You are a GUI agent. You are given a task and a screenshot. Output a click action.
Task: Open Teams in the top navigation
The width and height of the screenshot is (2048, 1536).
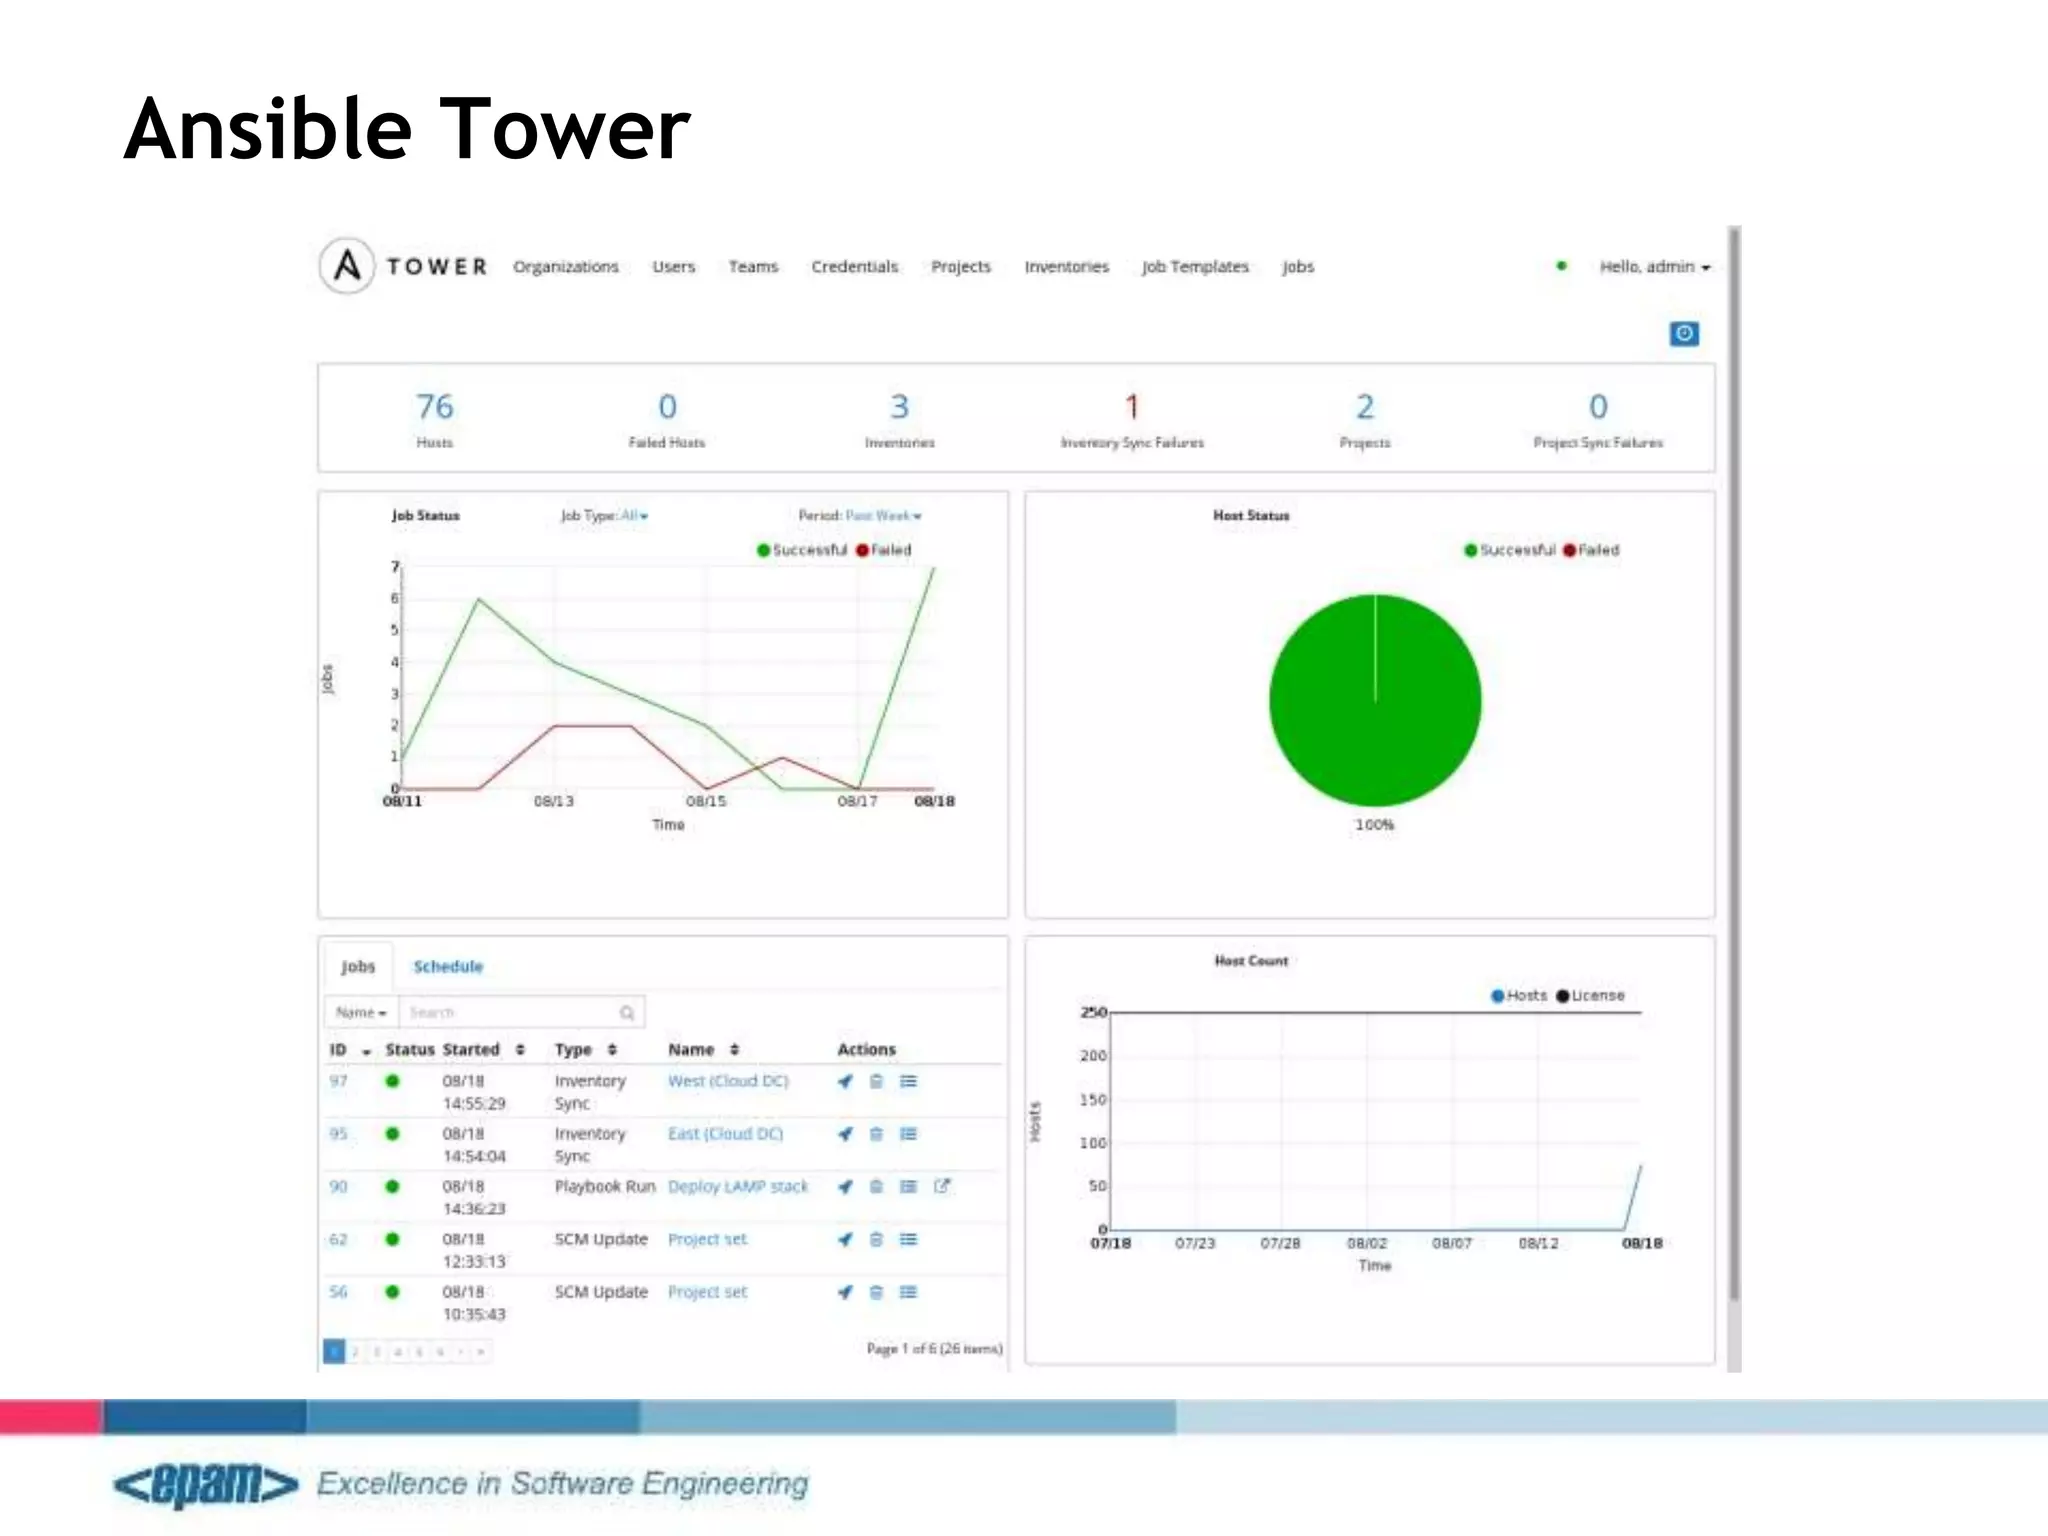[x=753, y=267]
